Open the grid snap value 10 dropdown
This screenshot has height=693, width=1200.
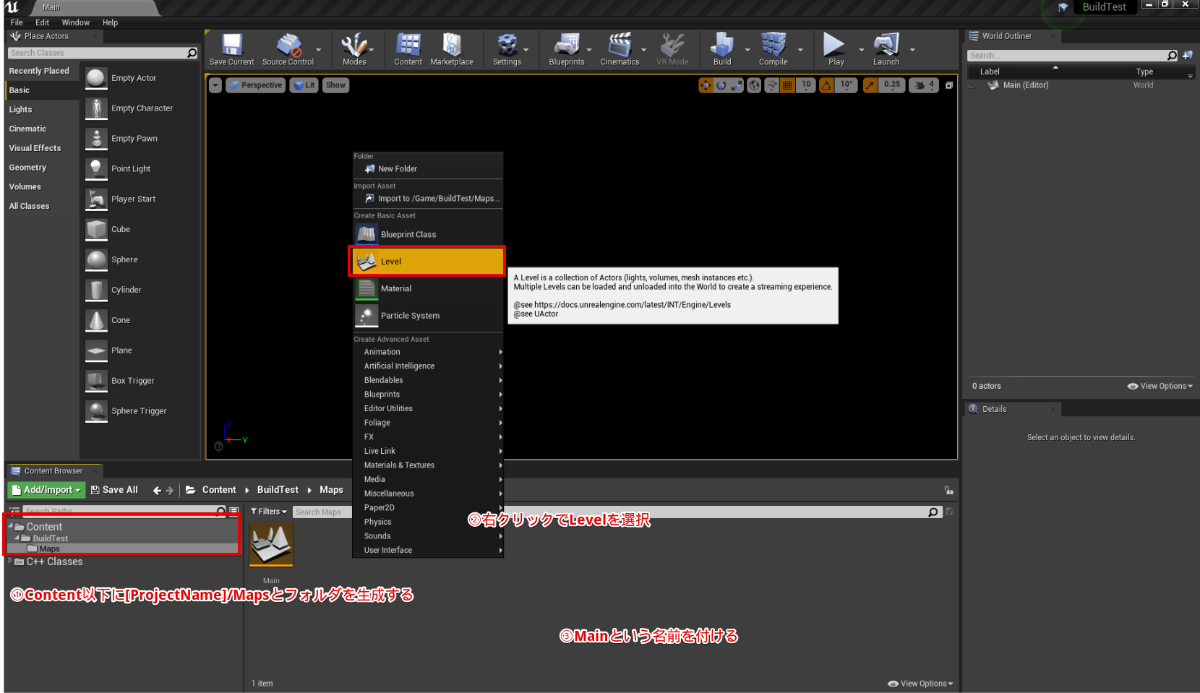coord(807,85)
